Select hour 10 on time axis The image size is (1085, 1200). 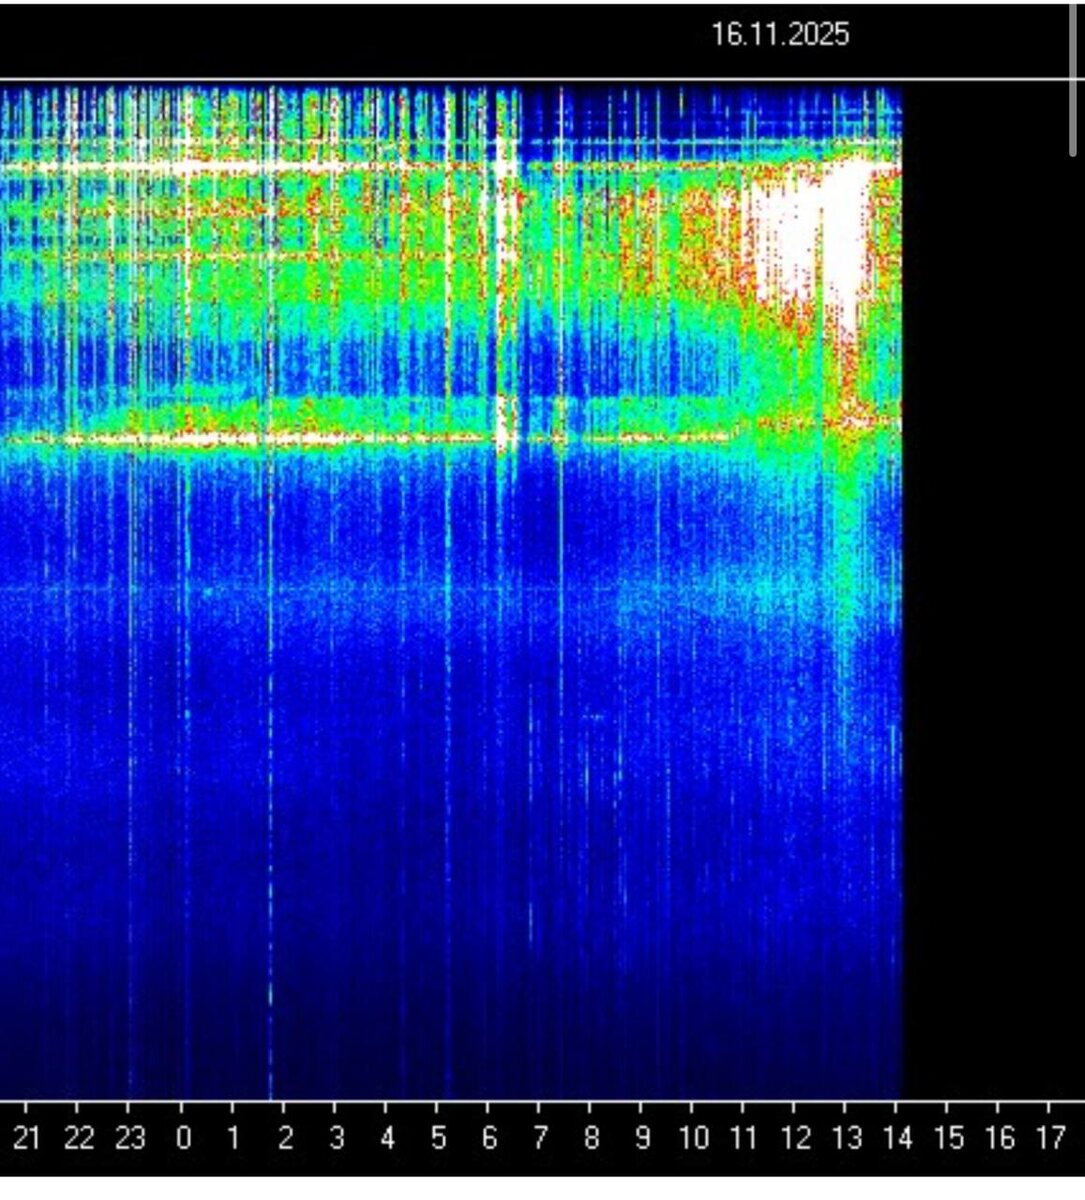pyautogui.click(x=694, y=1138)
